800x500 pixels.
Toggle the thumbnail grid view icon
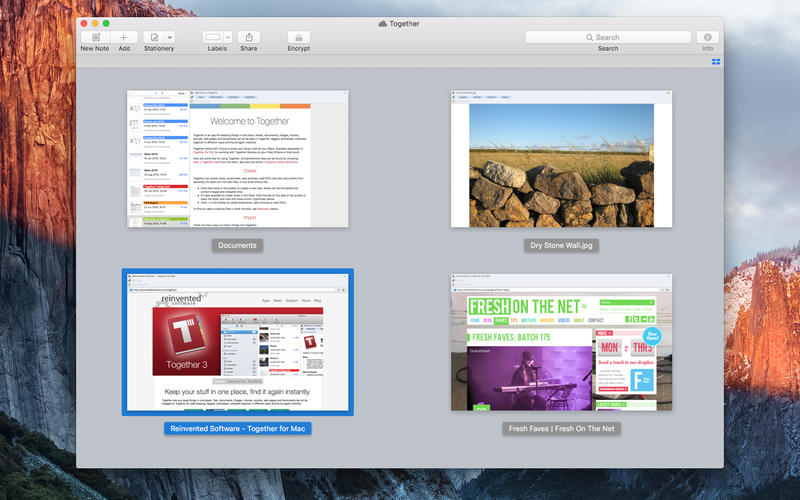pyautogui.click(x=716, y=62)
